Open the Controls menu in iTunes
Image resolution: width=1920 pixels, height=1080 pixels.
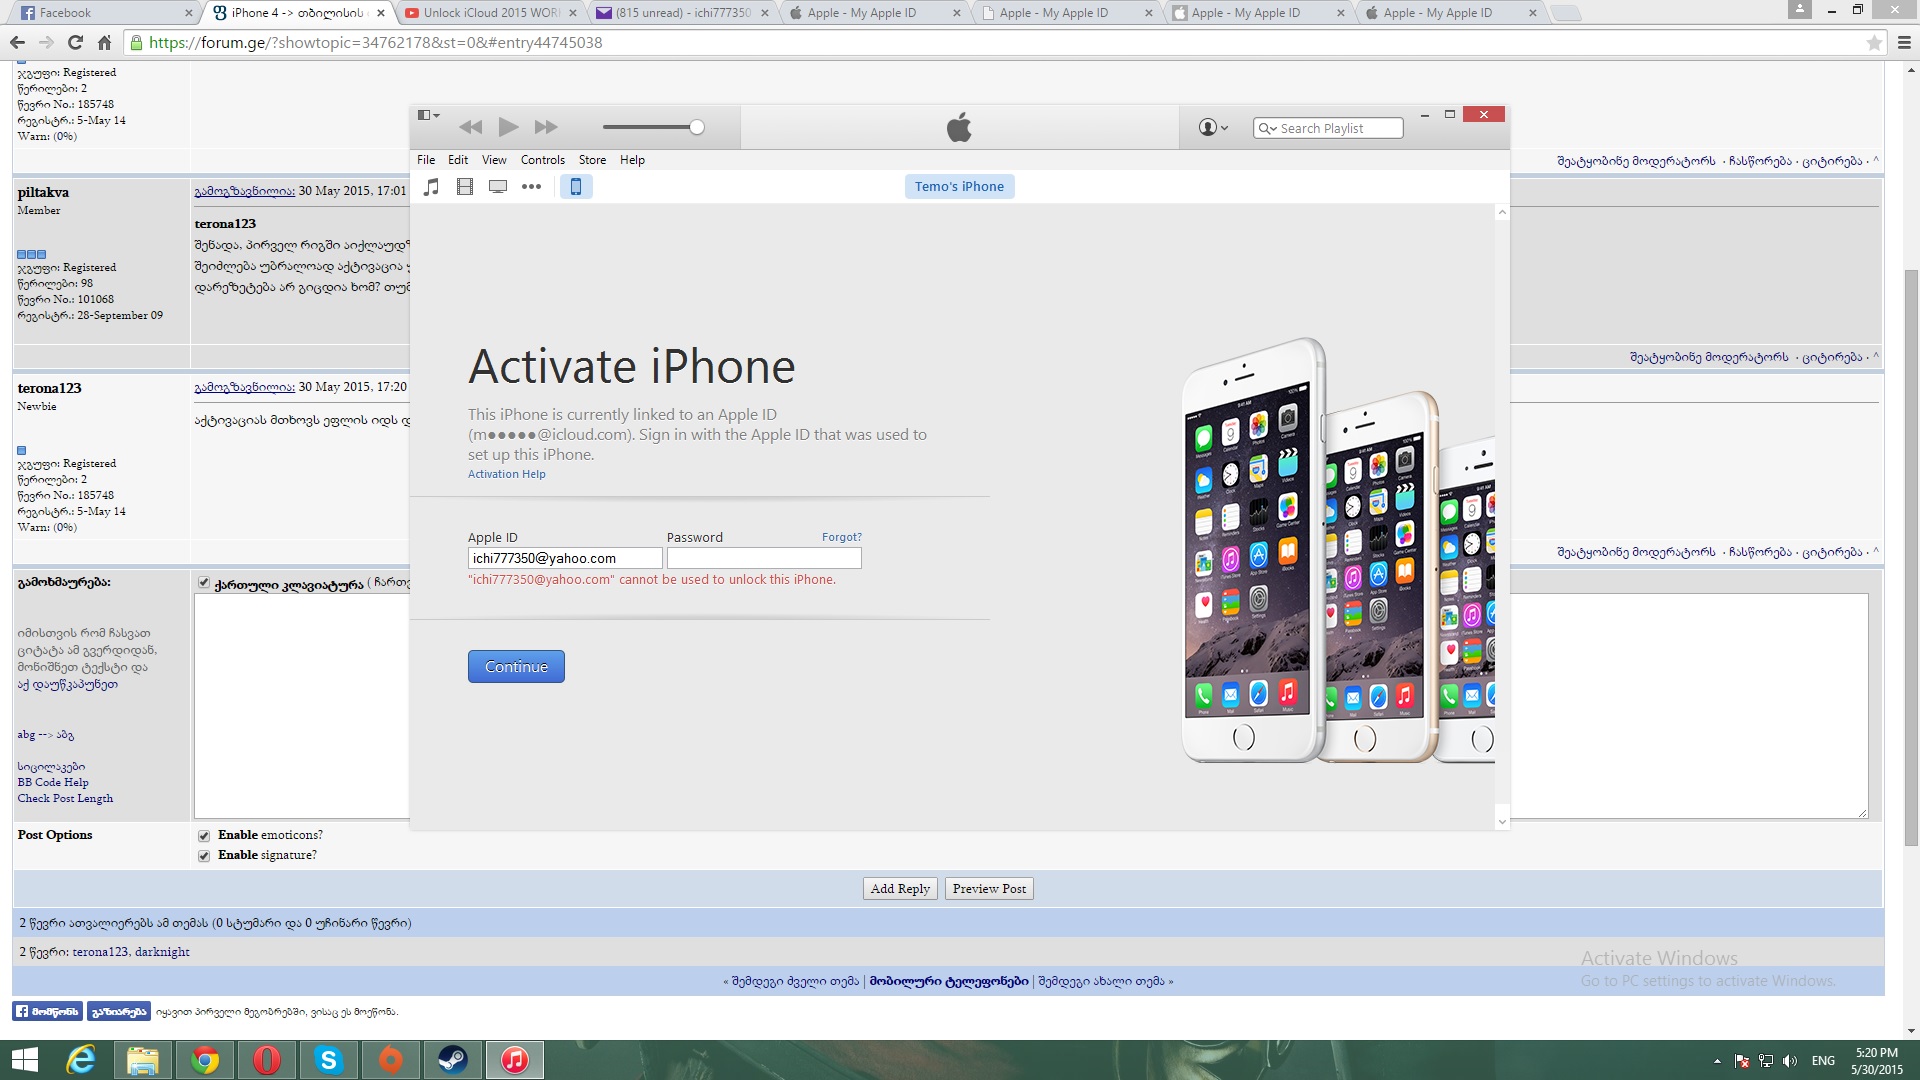coord(542,160)
